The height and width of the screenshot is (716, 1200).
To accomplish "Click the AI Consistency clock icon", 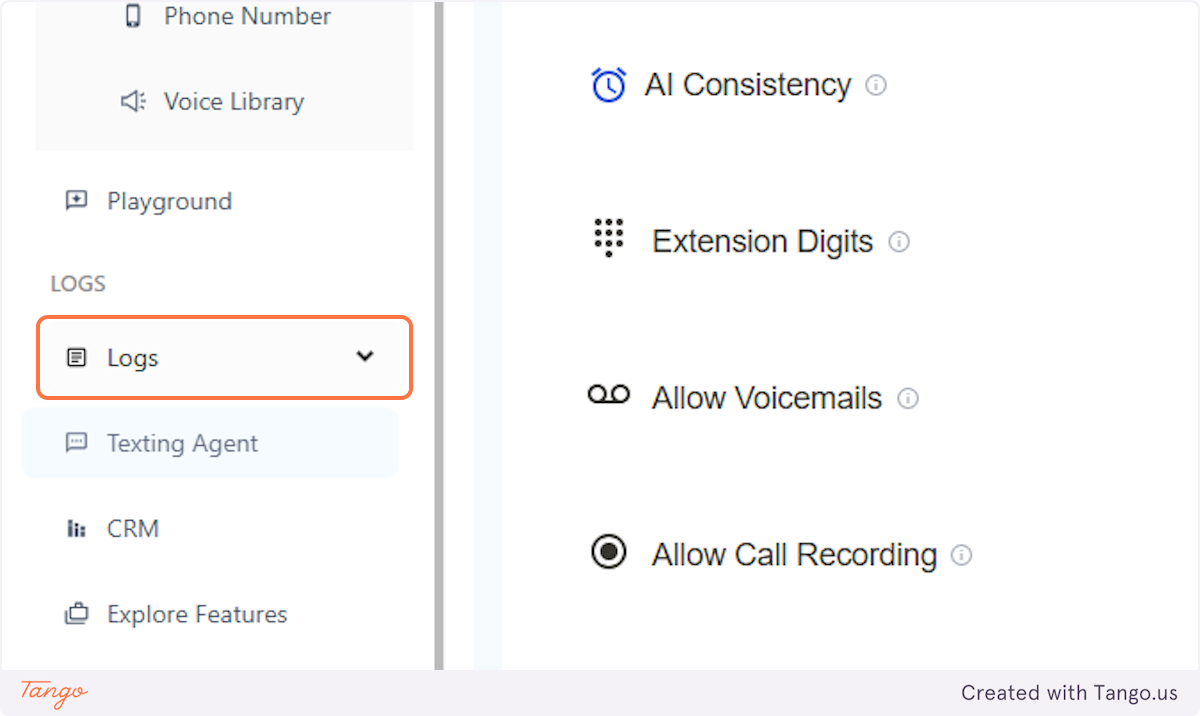I will click(608, 85).
